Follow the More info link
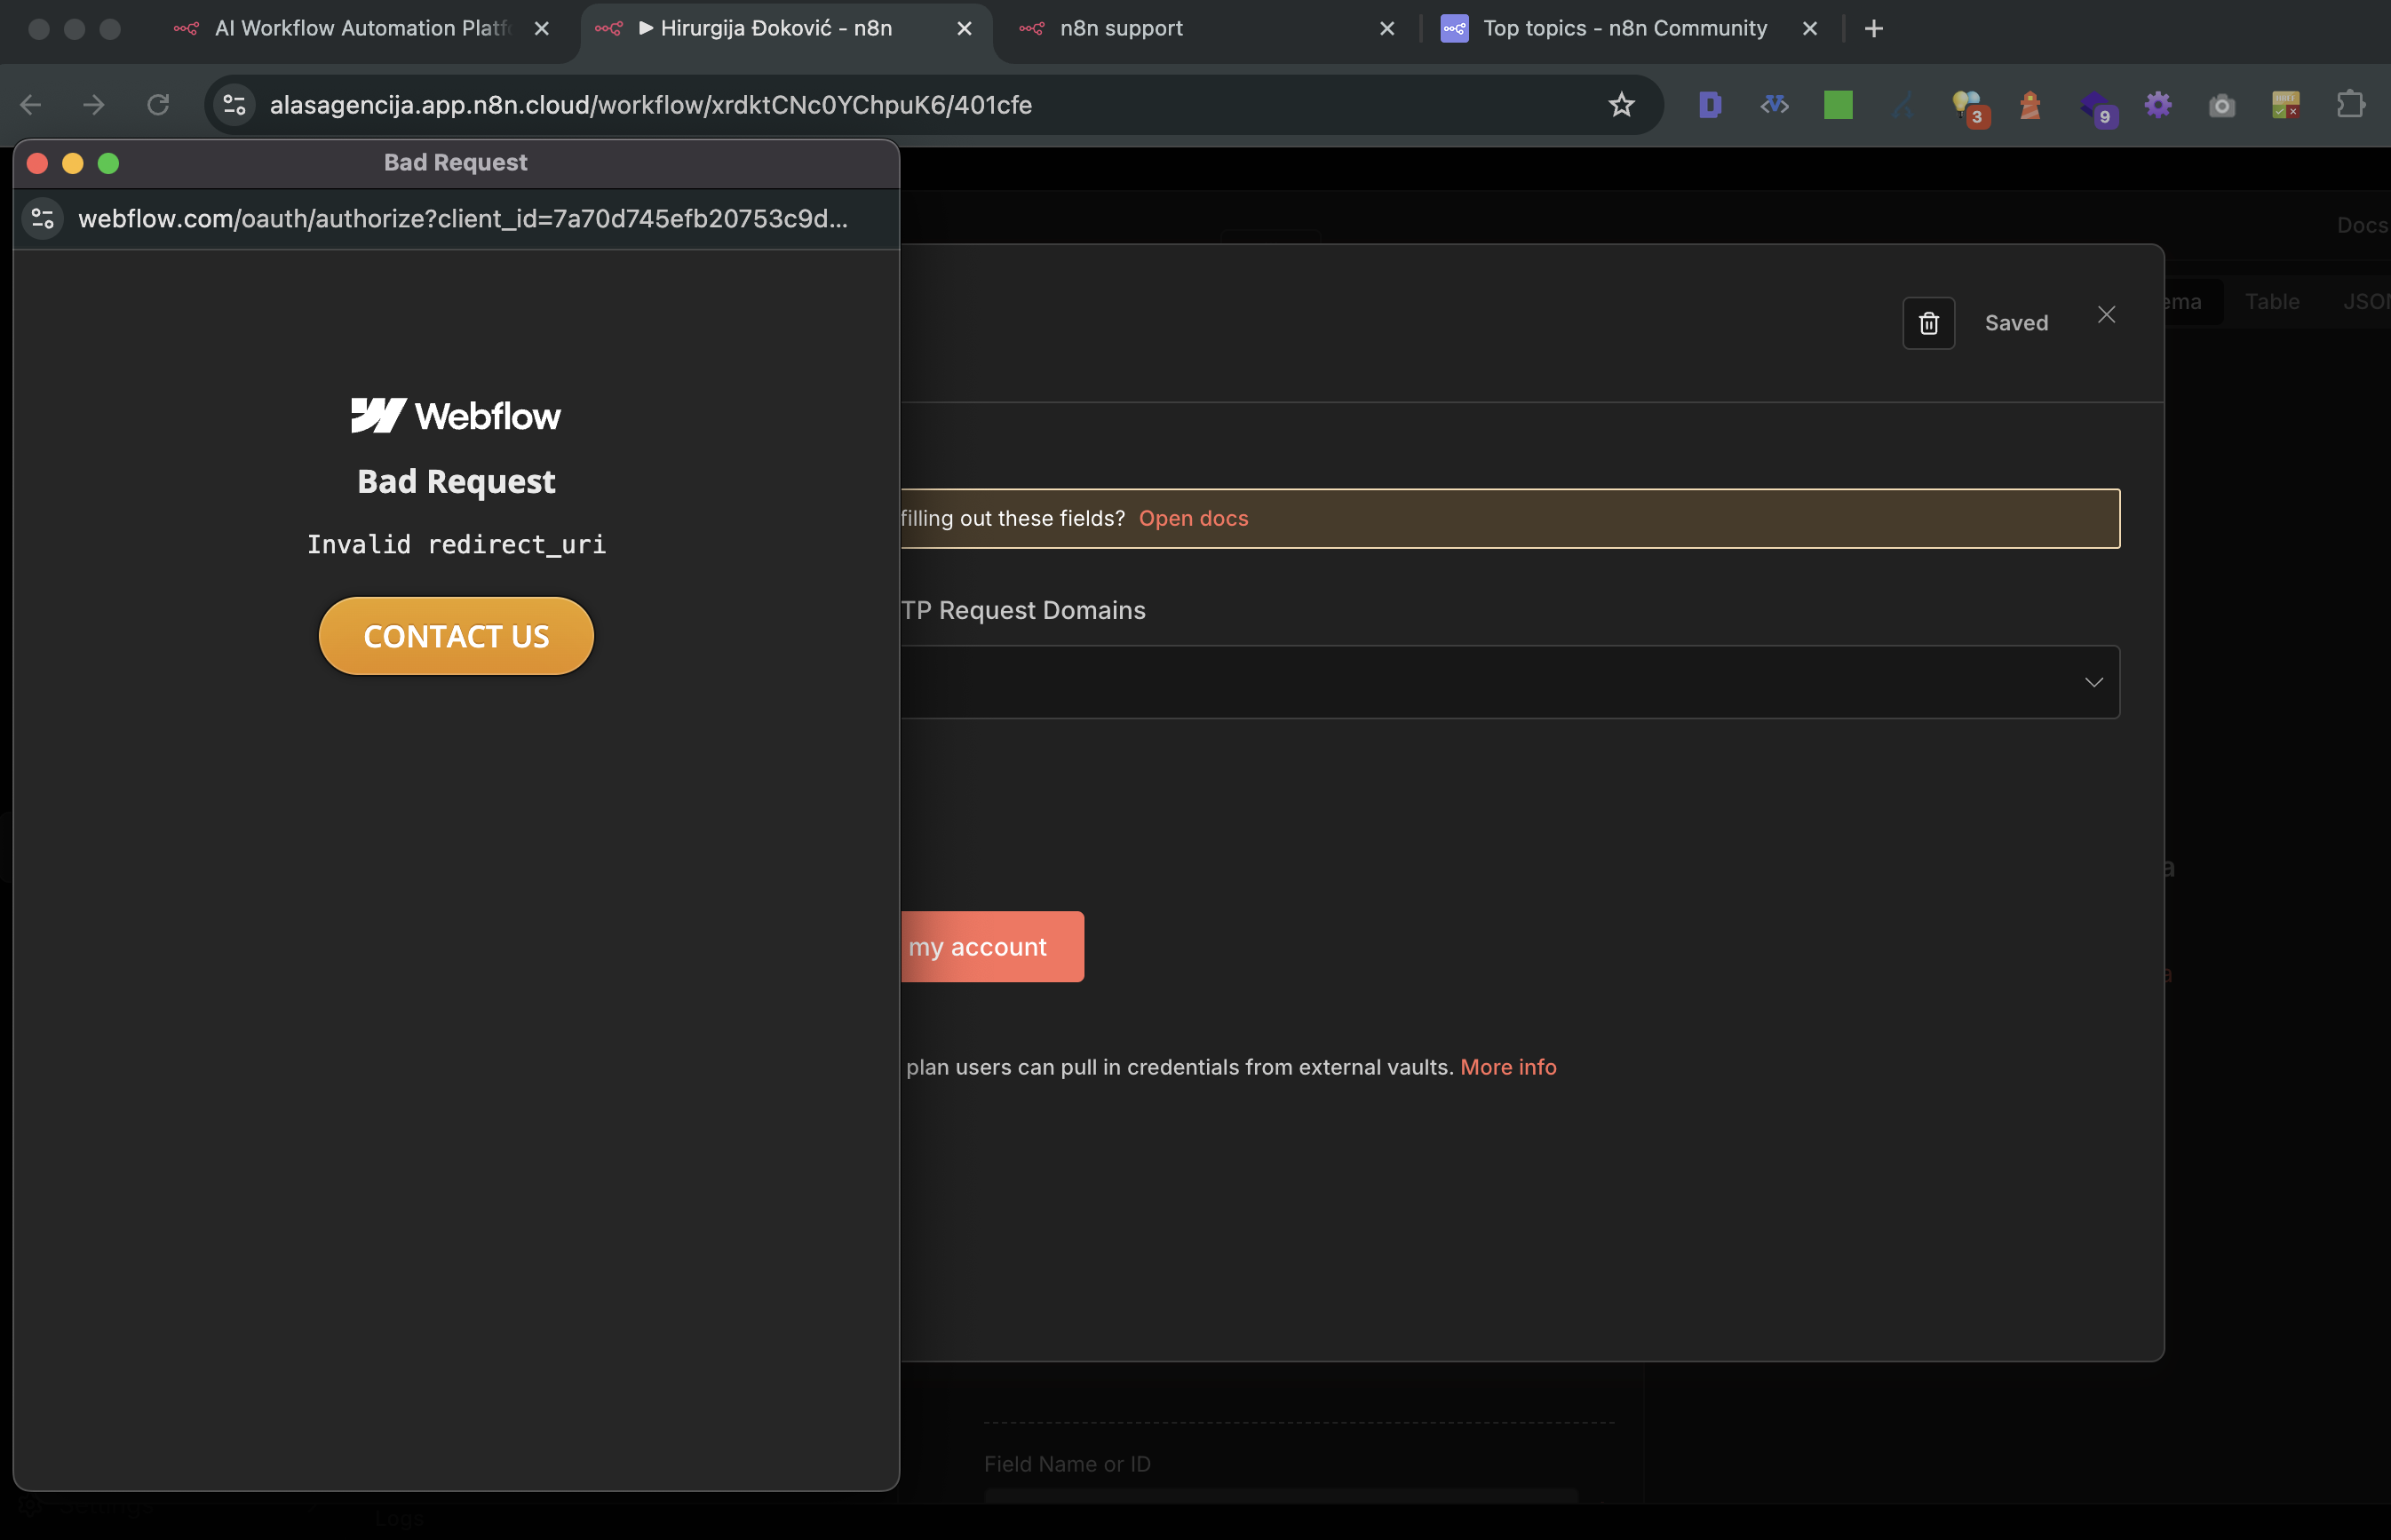2391x1540 pixels. [1508, 1067]
